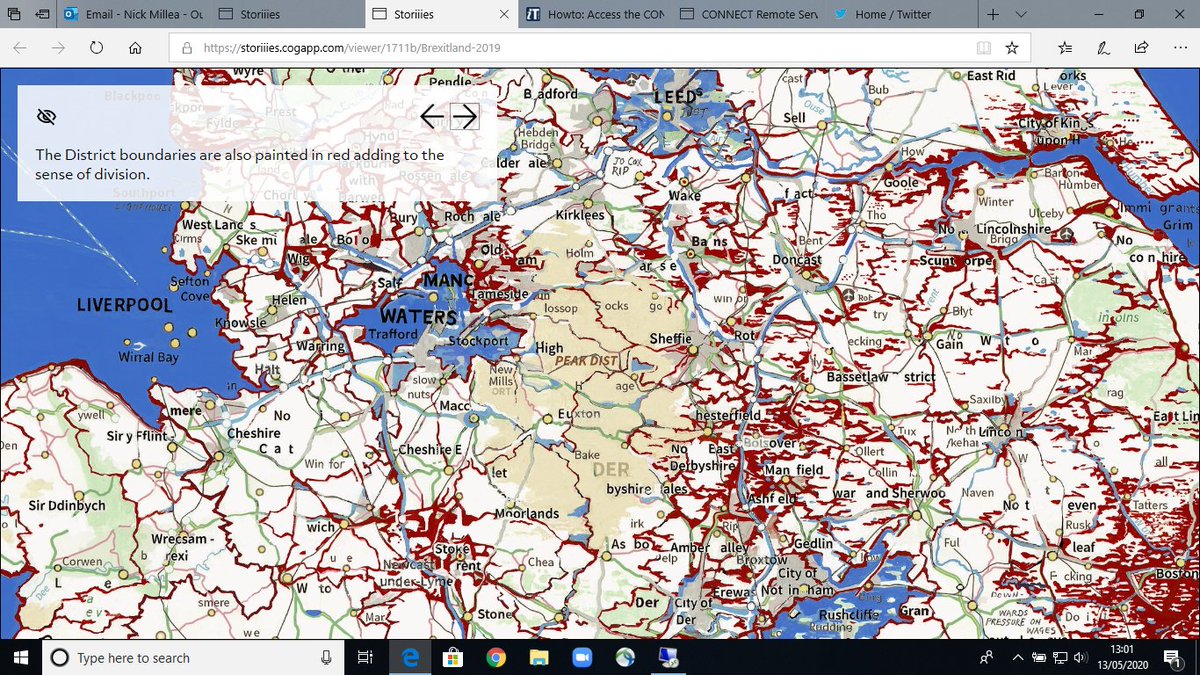Click the Goole label on the map
The height and width of the screenshot is (675, 1200).
coord(901,183)
